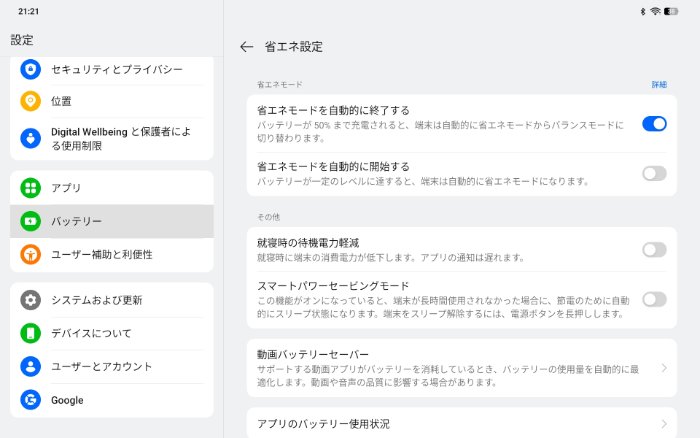Enable スマートパワーセービングモード switch
Screen dimensions: 700x438
click(654, 299)
